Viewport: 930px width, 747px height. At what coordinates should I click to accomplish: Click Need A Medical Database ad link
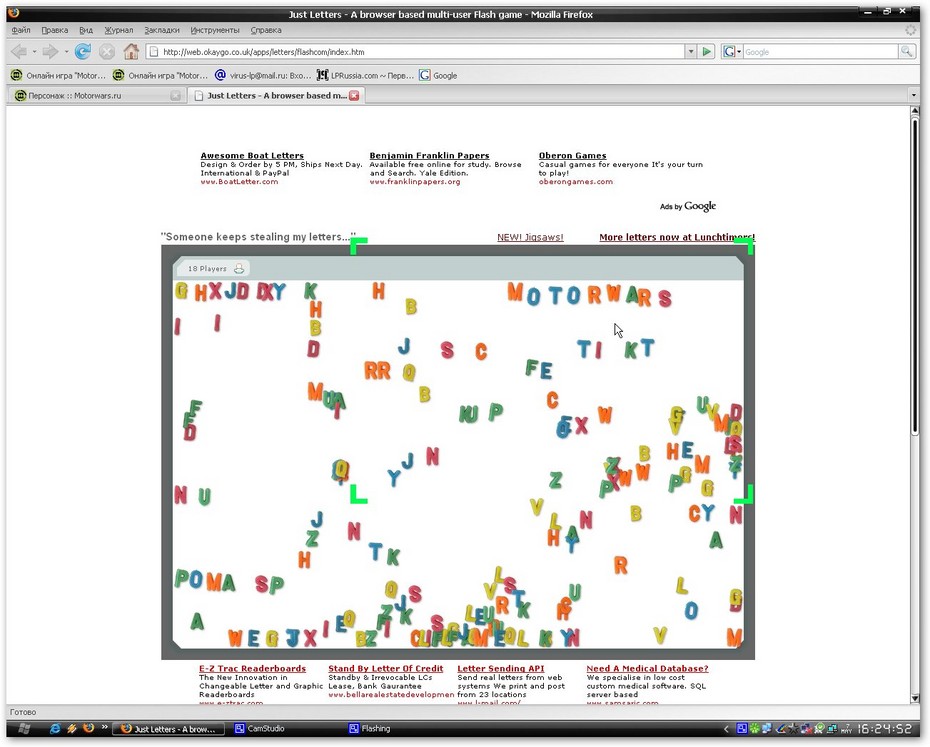pyautogui.click(x=647, y=669)
